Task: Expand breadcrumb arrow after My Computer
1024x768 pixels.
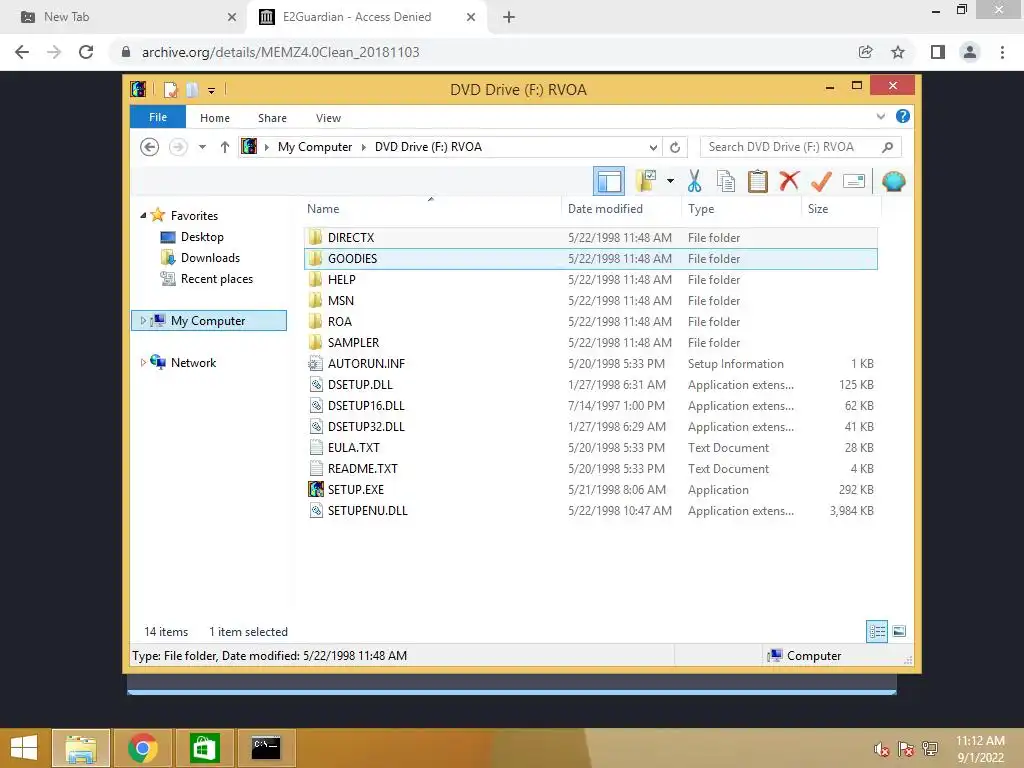Action: [364, 147]
